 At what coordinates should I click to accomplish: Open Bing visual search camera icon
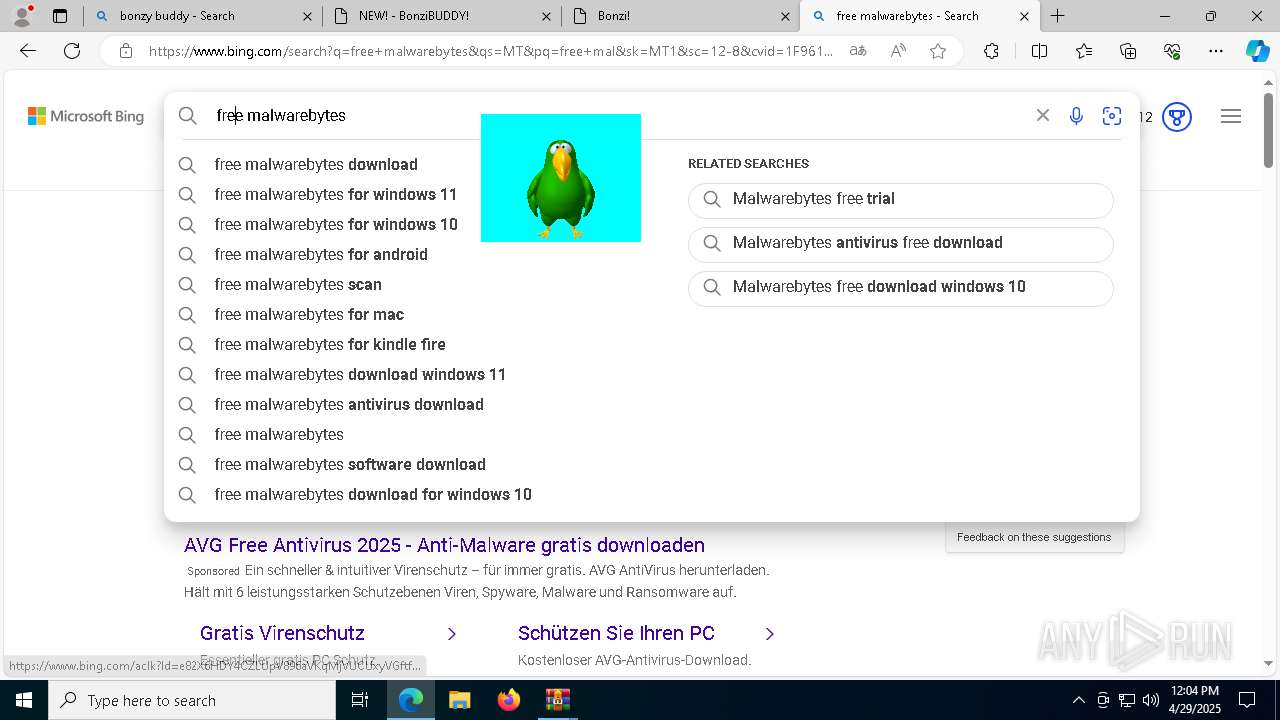(x=1112, y=116)
